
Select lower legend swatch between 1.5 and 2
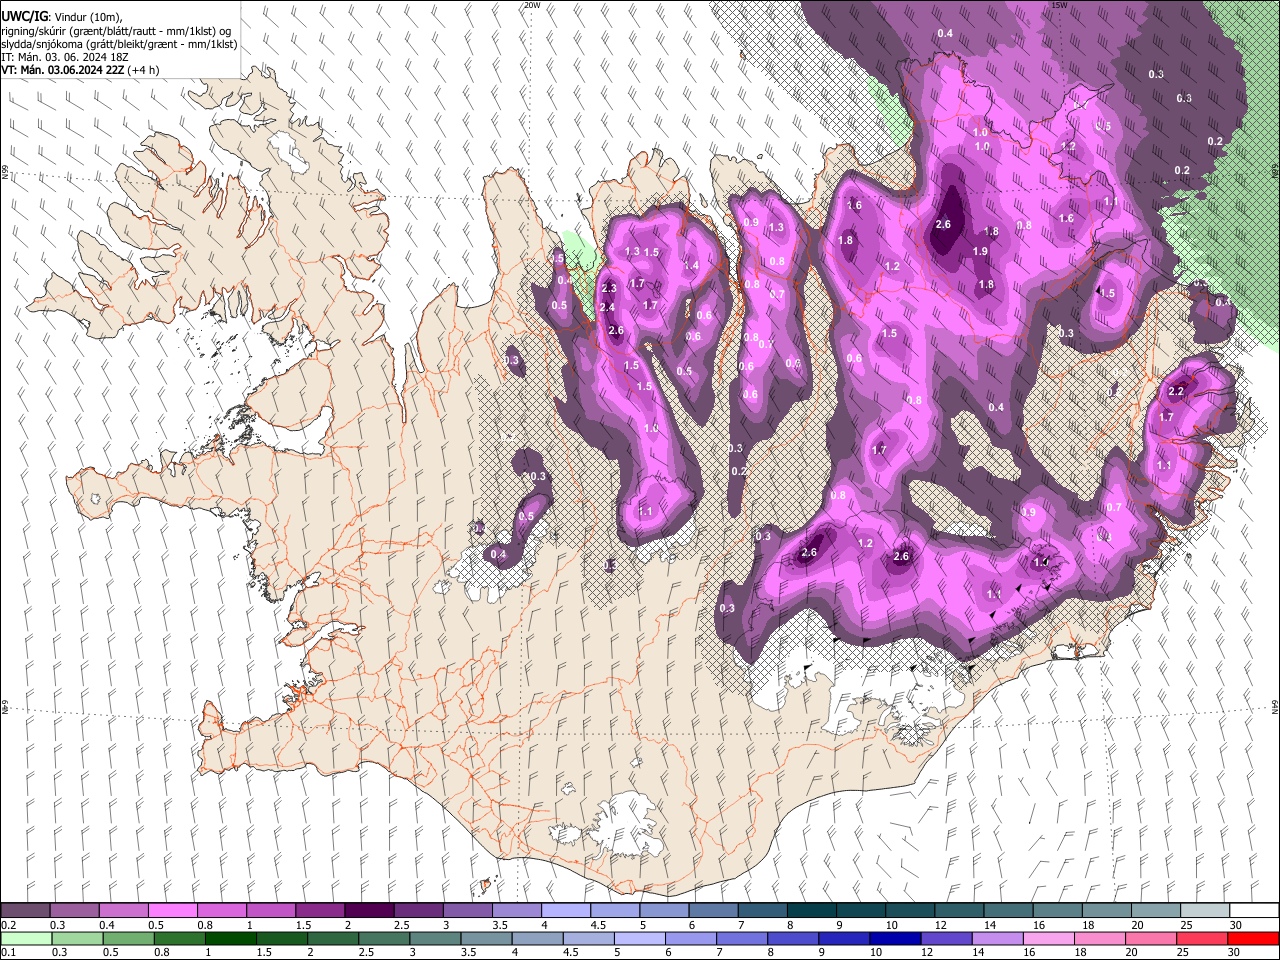point(281,939)
